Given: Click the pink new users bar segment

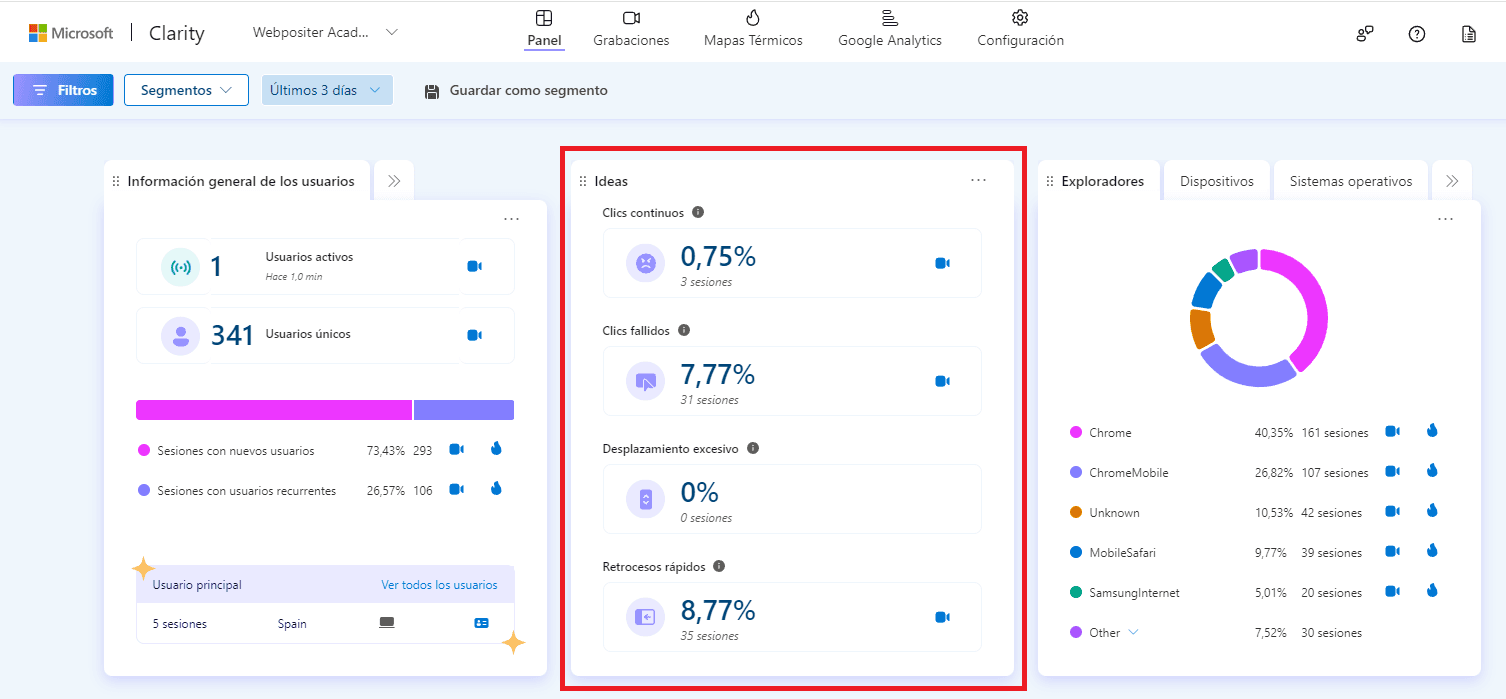Looking at the screenshot, I should click(273, 410).
